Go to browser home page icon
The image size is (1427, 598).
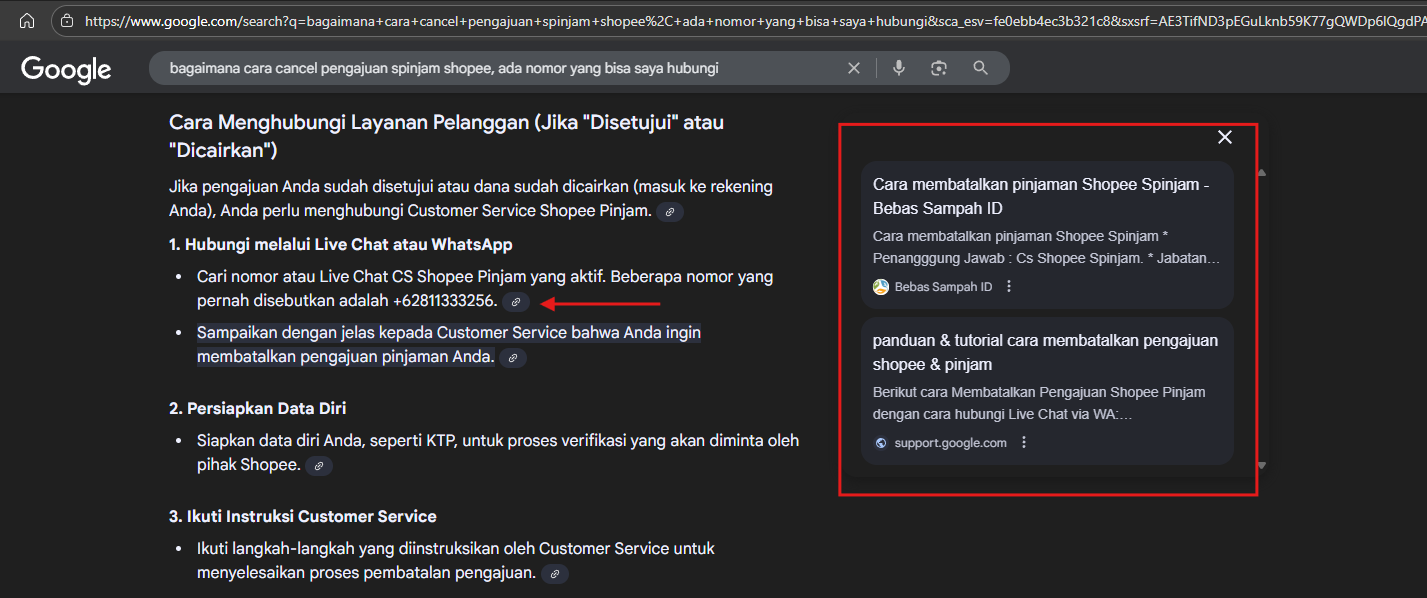click(x=27, y=20)
